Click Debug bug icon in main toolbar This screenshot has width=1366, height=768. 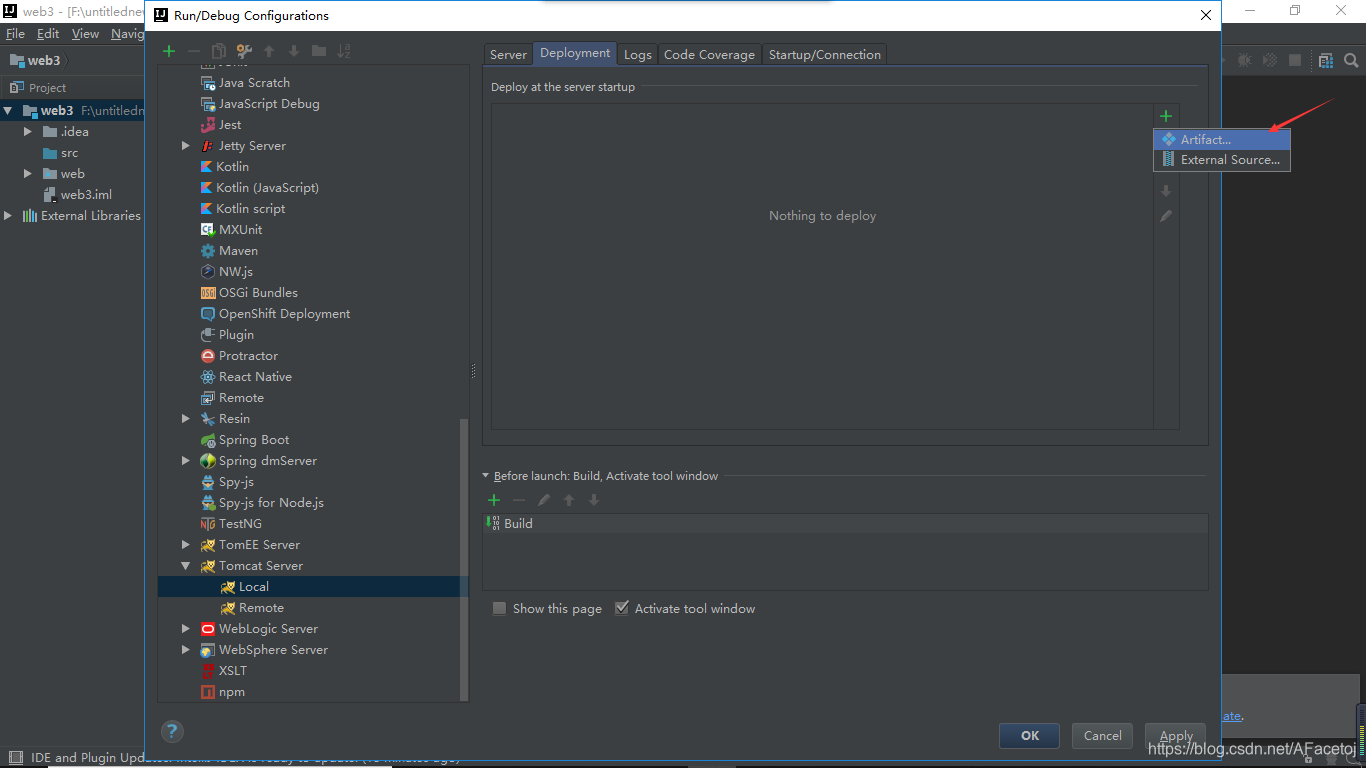[1245, 61]
